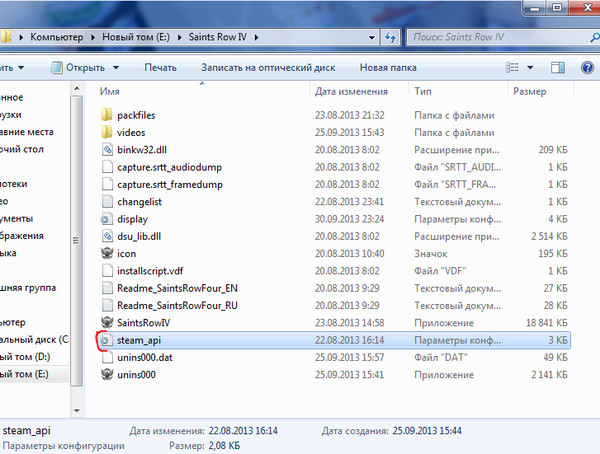
Task: Open the packfiles folder icon
Action: point(107,115)
